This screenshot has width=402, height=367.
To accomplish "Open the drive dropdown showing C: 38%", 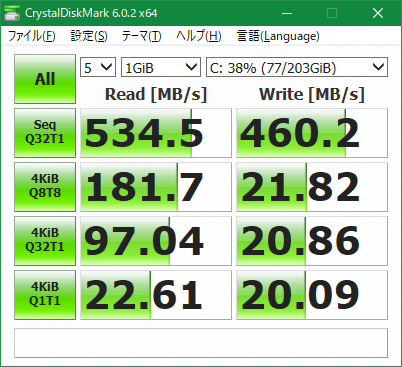I will [x=297, y=67].
